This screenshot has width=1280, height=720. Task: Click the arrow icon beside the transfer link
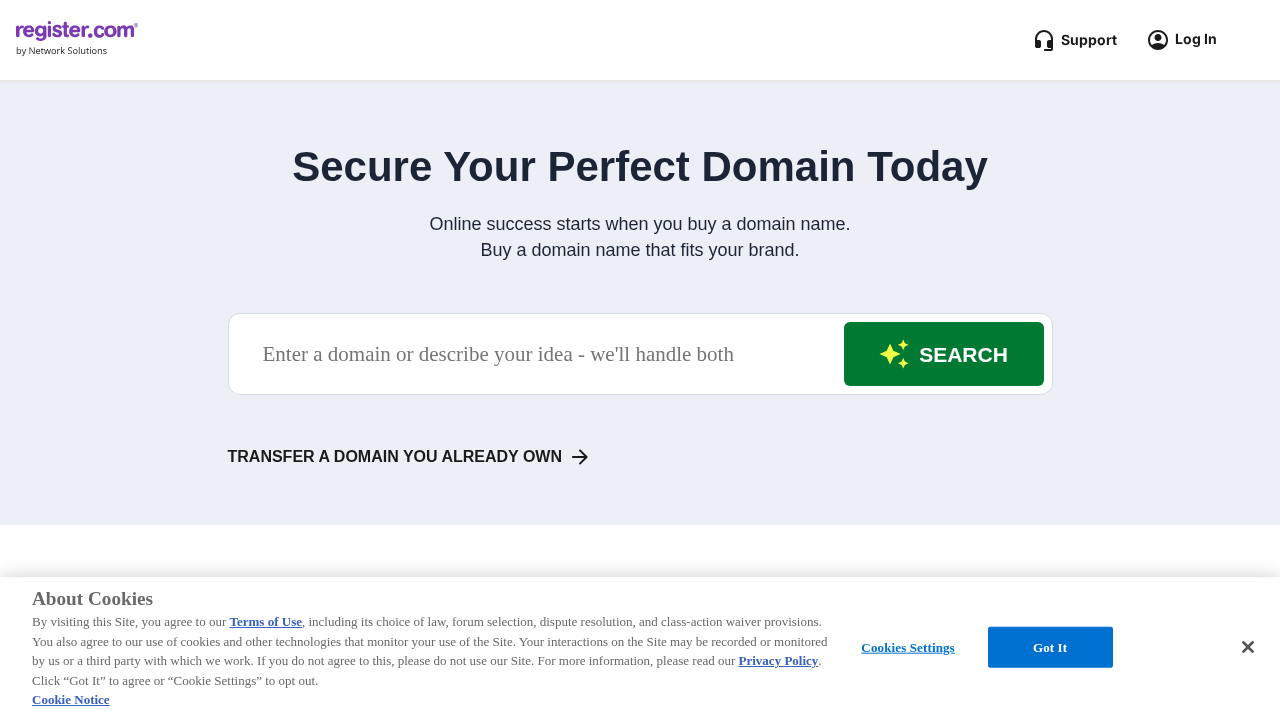(x=580, y=457)
